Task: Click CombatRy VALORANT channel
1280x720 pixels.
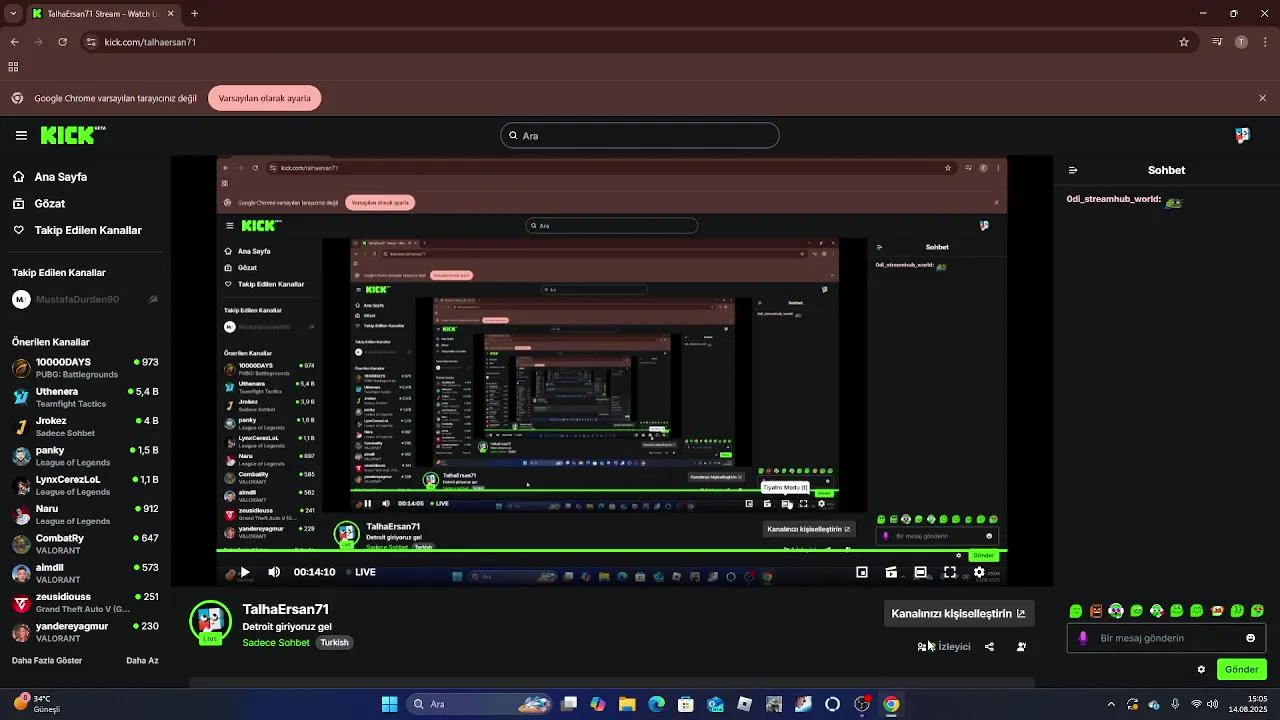Action: (85, 544)
